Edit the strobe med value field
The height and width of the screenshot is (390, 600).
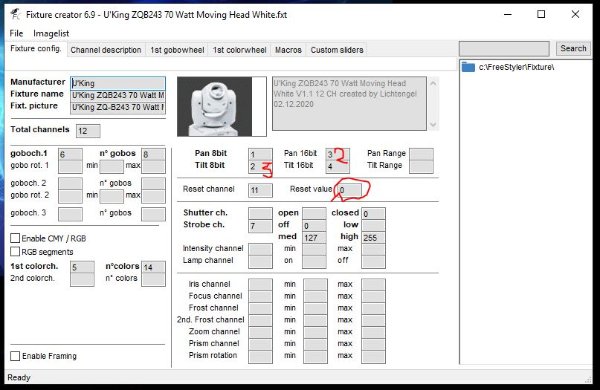314,238
